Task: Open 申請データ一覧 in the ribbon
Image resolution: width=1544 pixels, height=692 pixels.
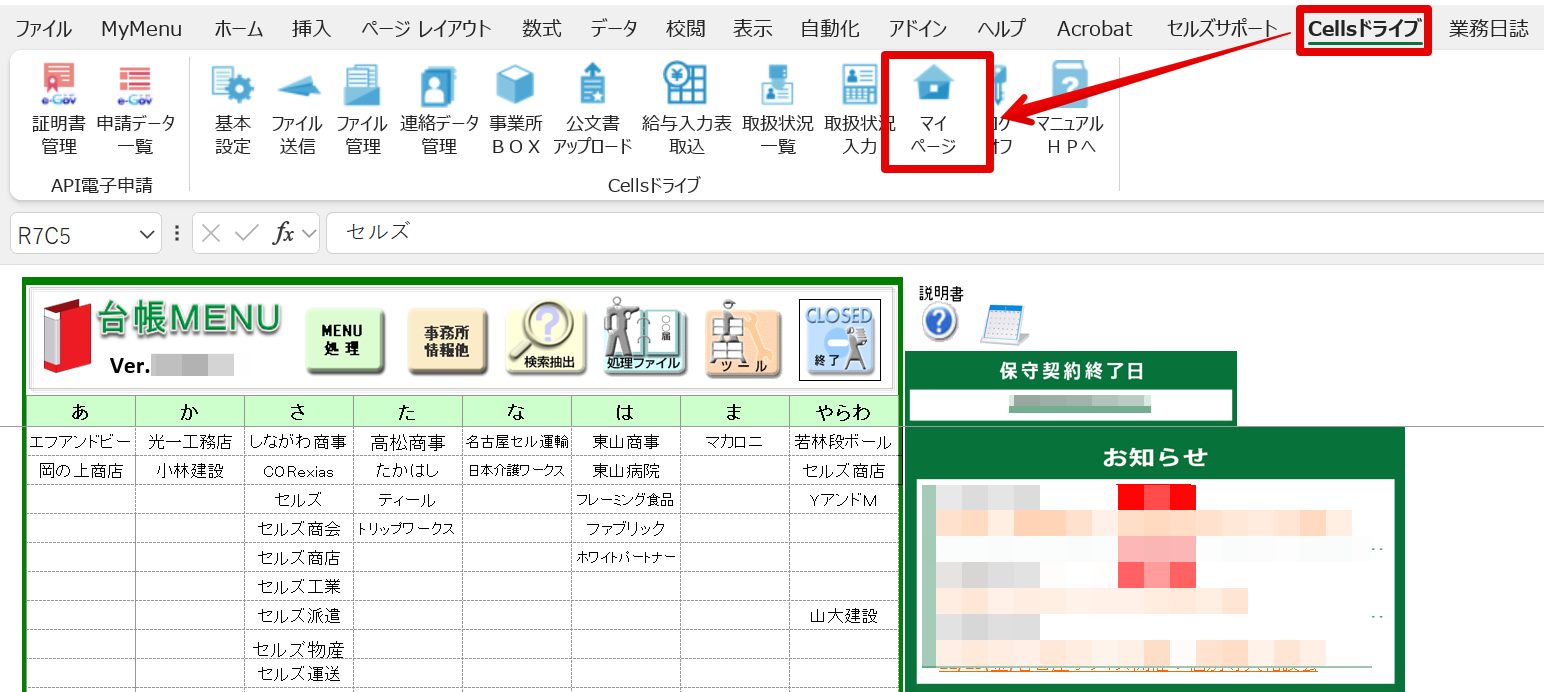Action: pyautogui.click(x=135, y=110)
